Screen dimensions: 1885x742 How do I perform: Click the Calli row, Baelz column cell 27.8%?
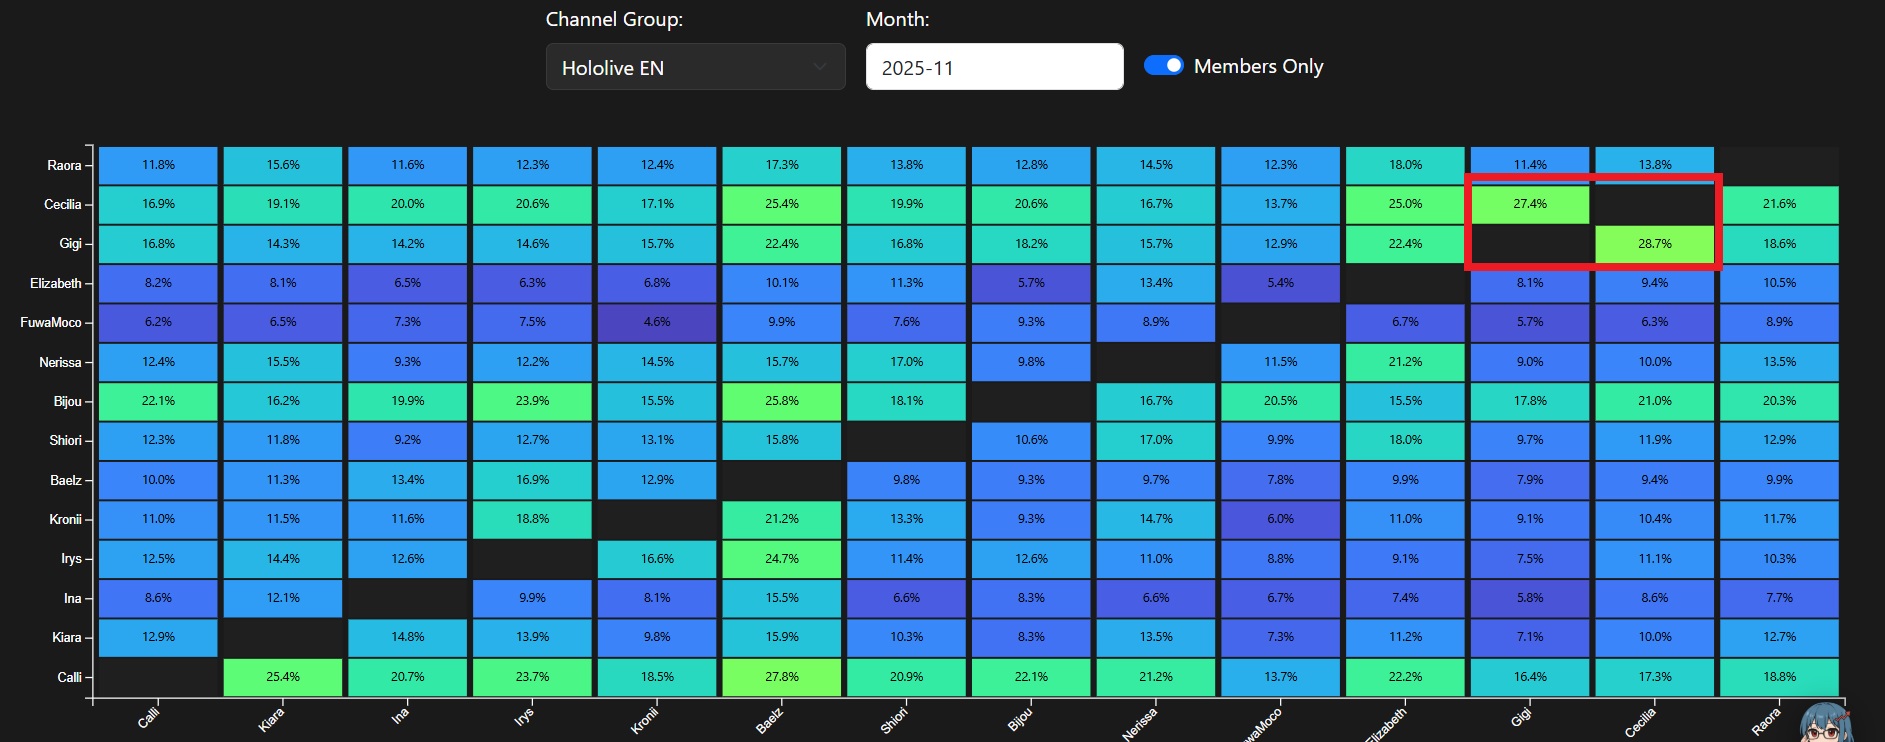pos(782,677)
